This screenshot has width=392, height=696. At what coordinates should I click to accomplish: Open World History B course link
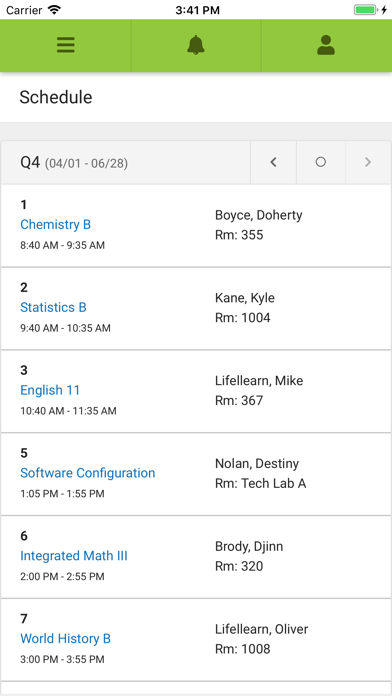[65, 639]
